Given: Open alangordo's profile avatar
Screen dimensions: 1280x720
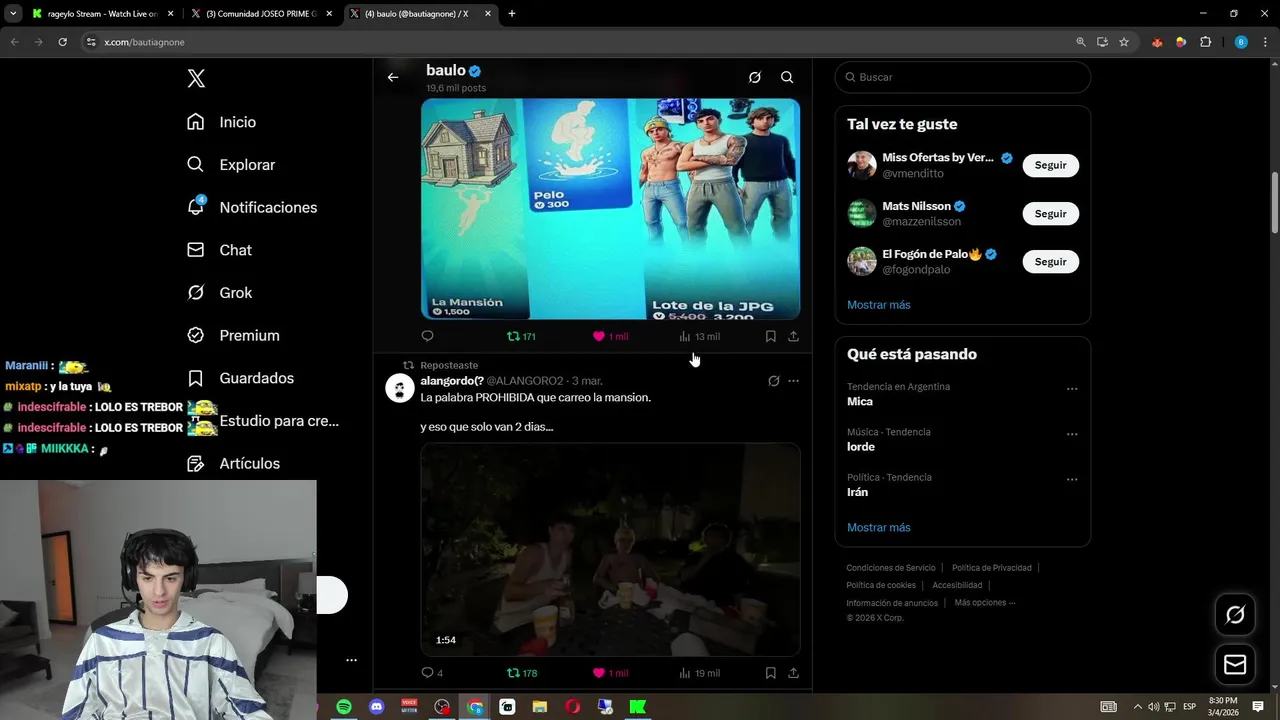Looking at the screenshot, I should [x=400, y=389].
